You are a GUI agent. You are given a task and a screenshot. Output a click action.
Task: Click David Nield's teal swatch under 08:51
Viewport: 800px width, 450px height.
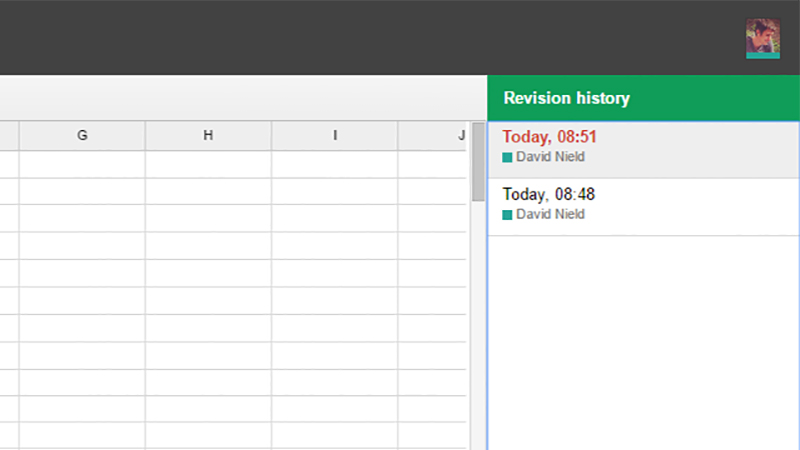click(x=507, y=158)
